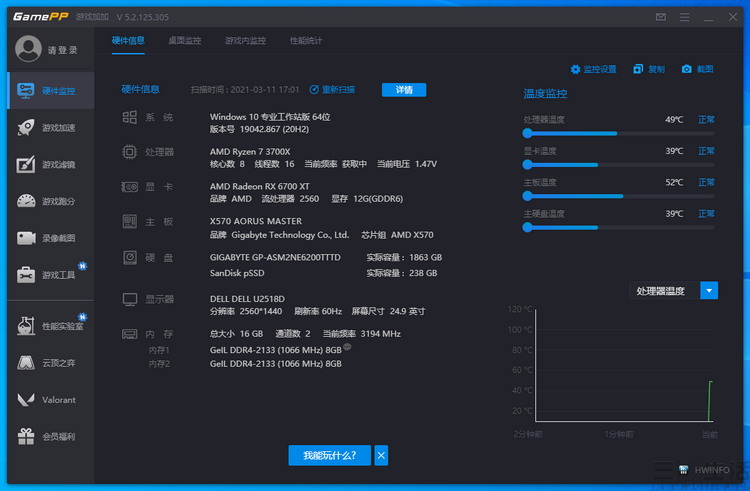Open 游戏跑分 gauge item
Image resolution: width=750 pixels, height=491 pixels.
tap(51, 201)
